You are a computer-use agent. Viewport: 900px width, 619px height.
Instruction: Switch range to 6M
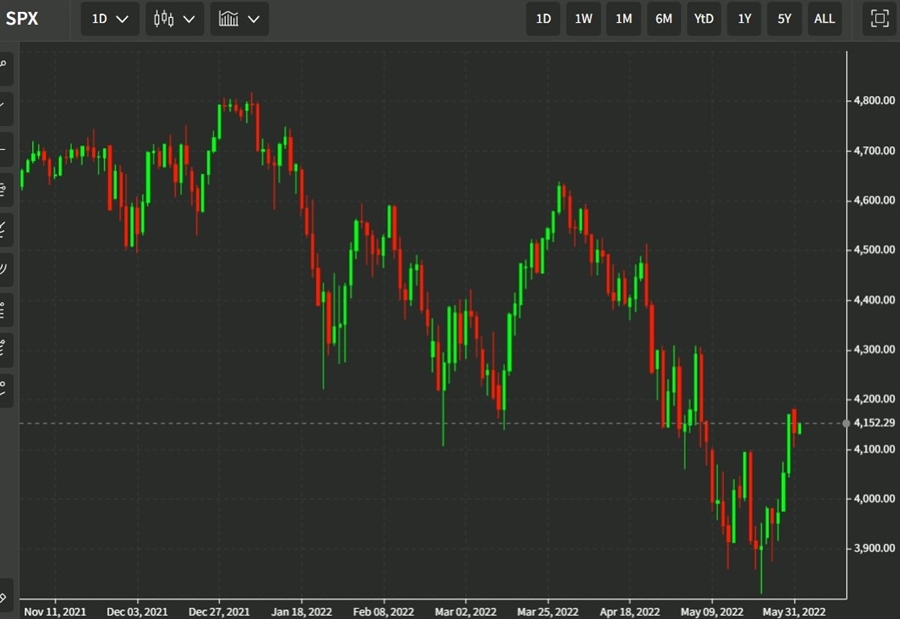(x=664, y=19)
